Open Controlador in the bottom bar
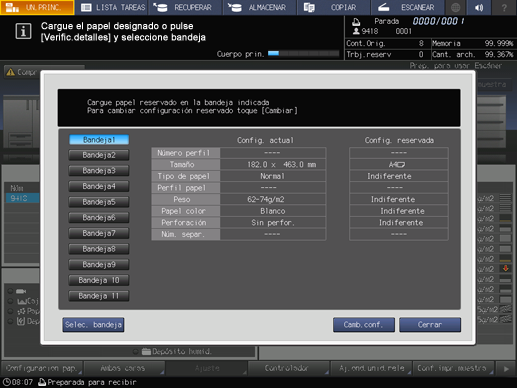The height and width of the screenshot is (388, 517). pos(289,368)
